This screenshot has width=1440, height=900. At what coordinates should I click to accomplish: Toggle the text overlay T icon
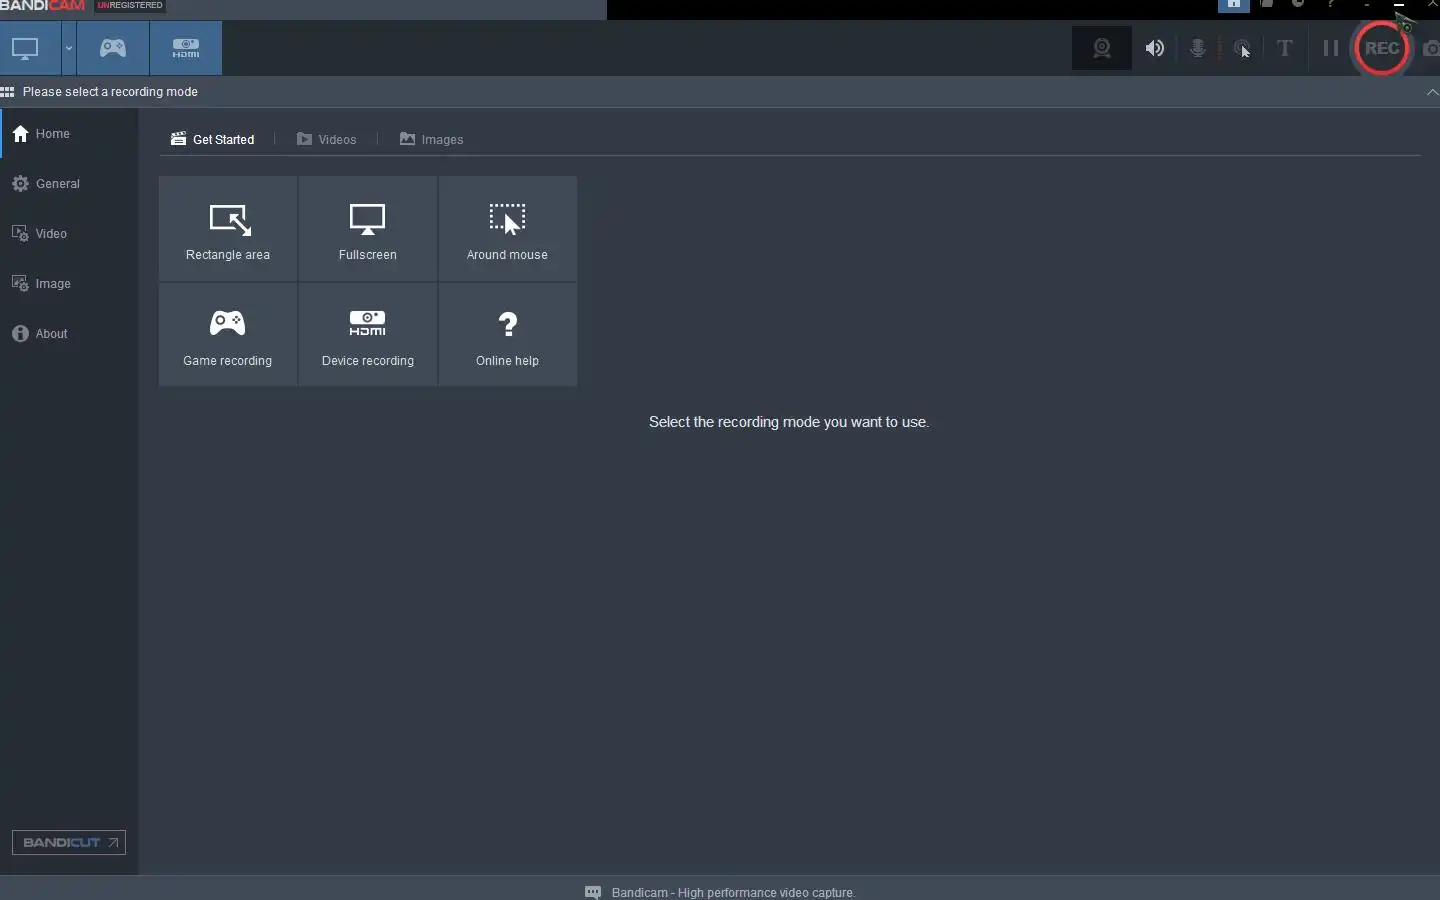[x=1285, y=48]
